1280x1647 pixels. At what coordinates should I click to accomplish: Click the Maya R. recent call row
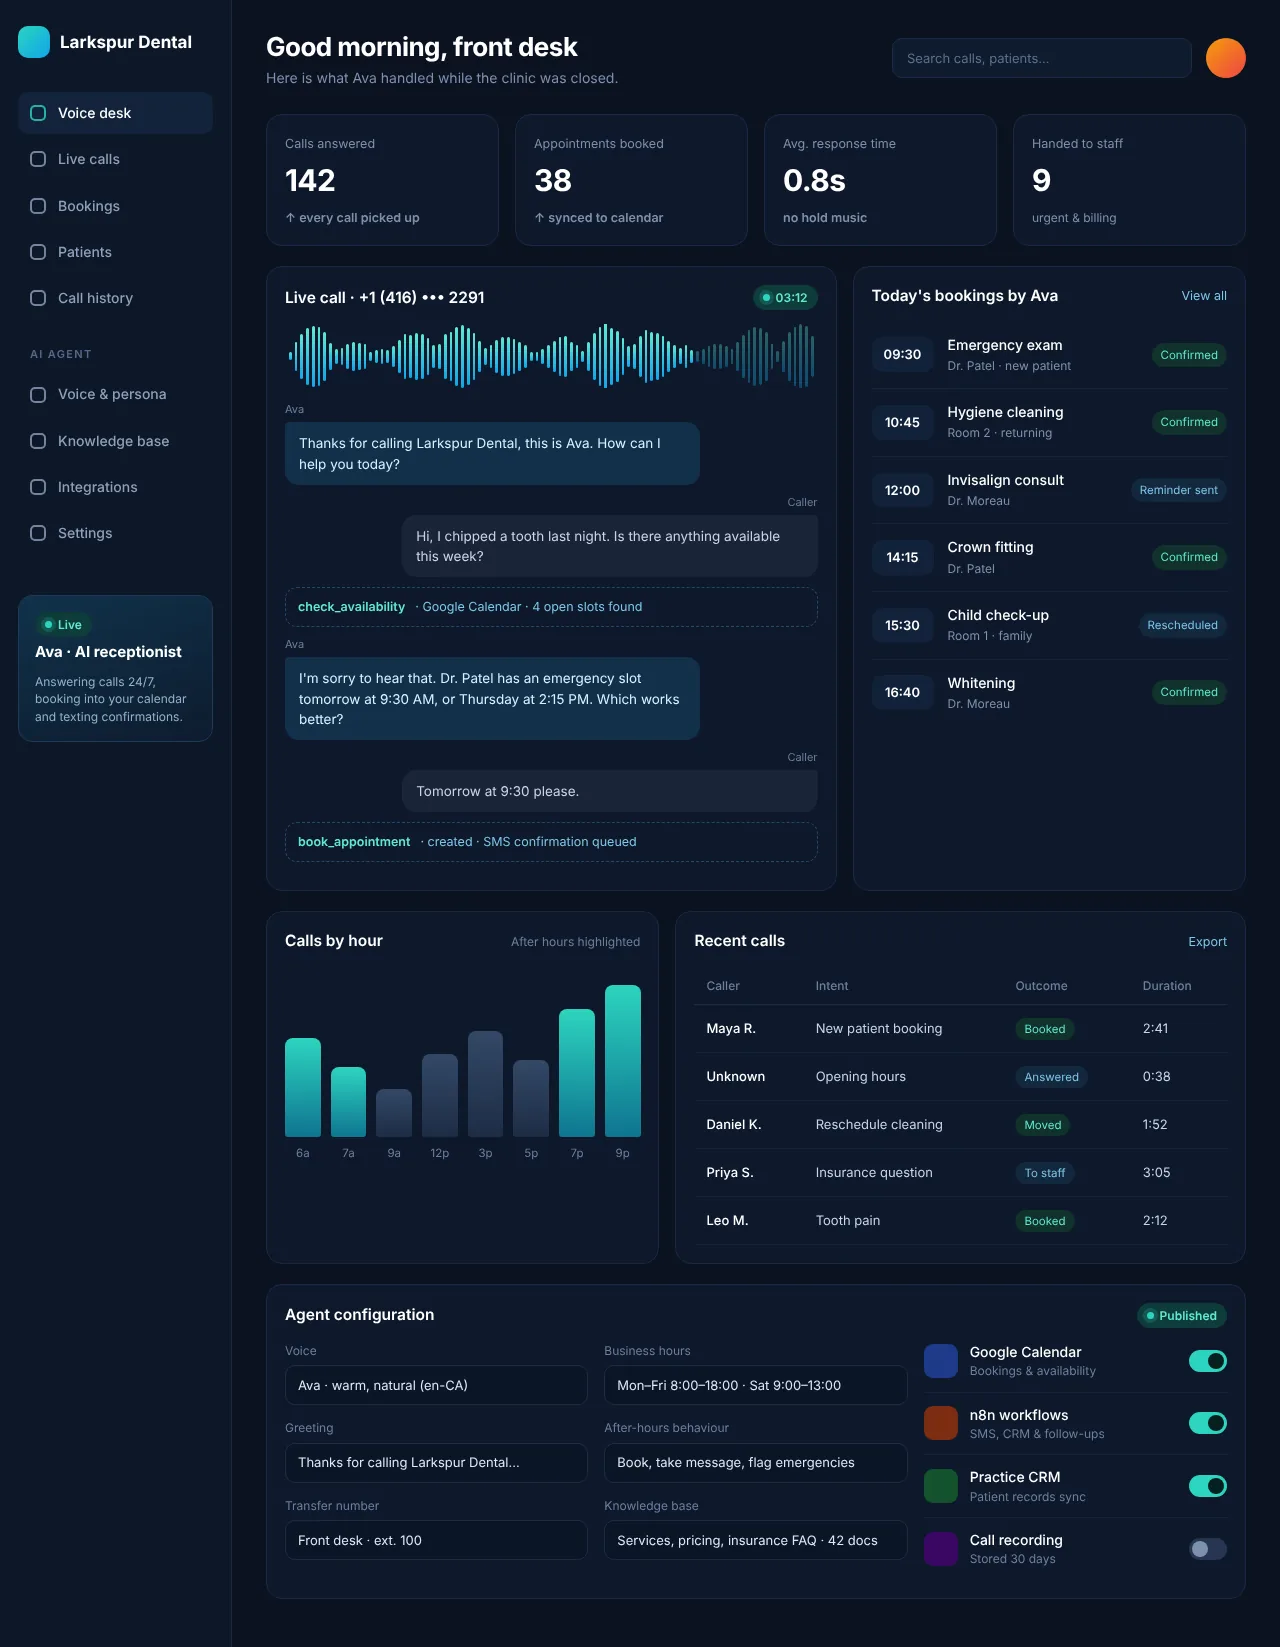(x=961, y=1029)
